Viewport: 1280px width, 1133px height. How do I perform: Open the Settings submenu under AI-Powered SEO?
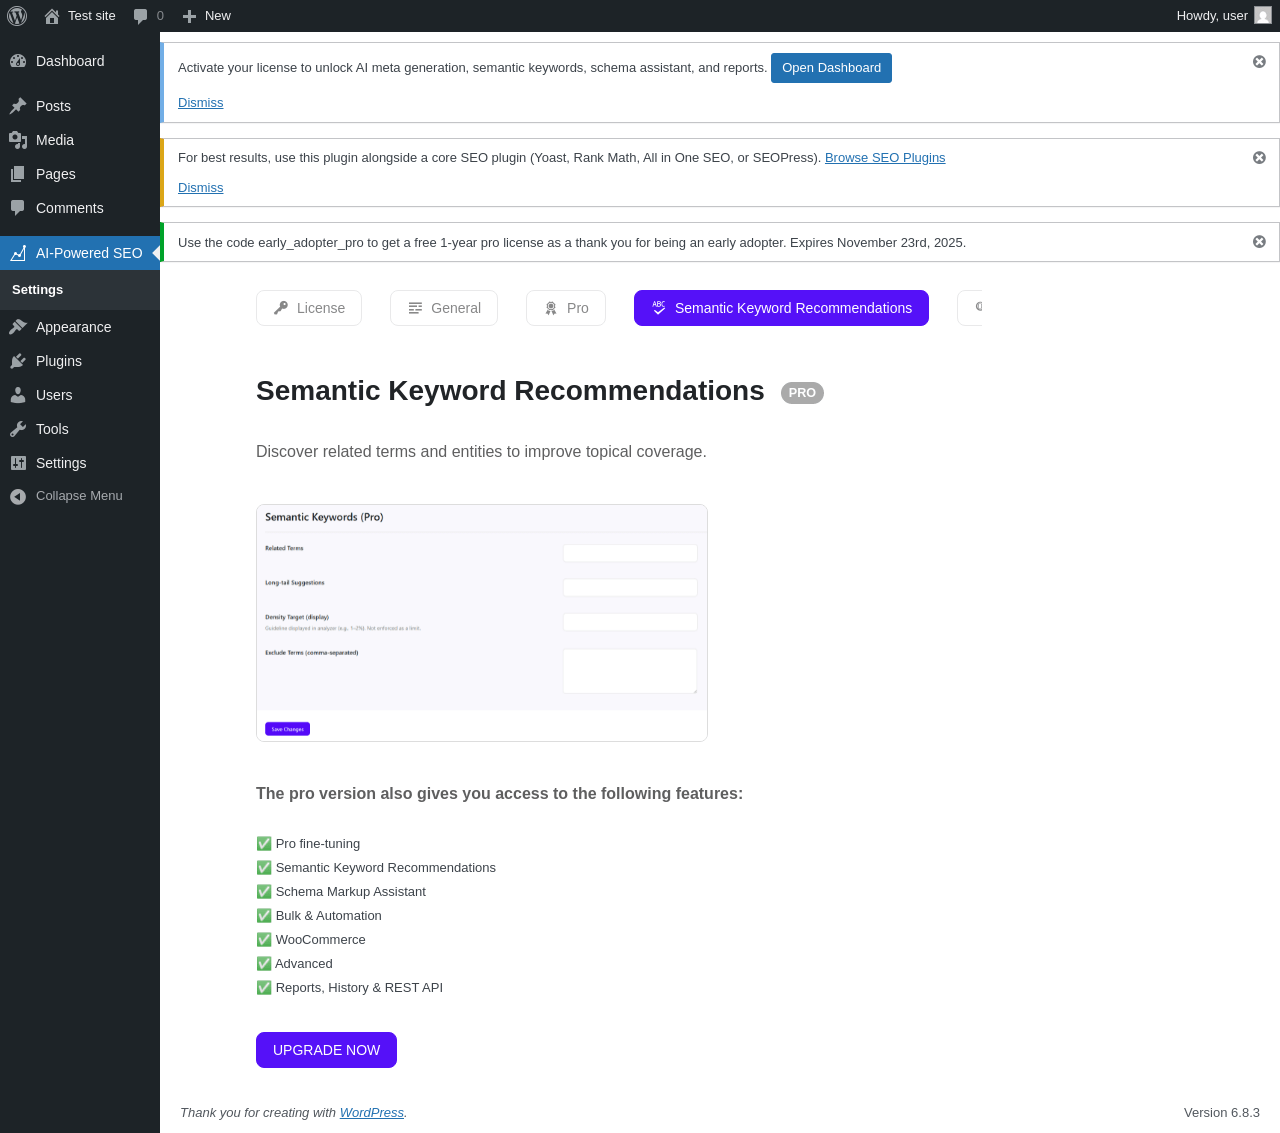pyautogui.click(x=38, y=290)
